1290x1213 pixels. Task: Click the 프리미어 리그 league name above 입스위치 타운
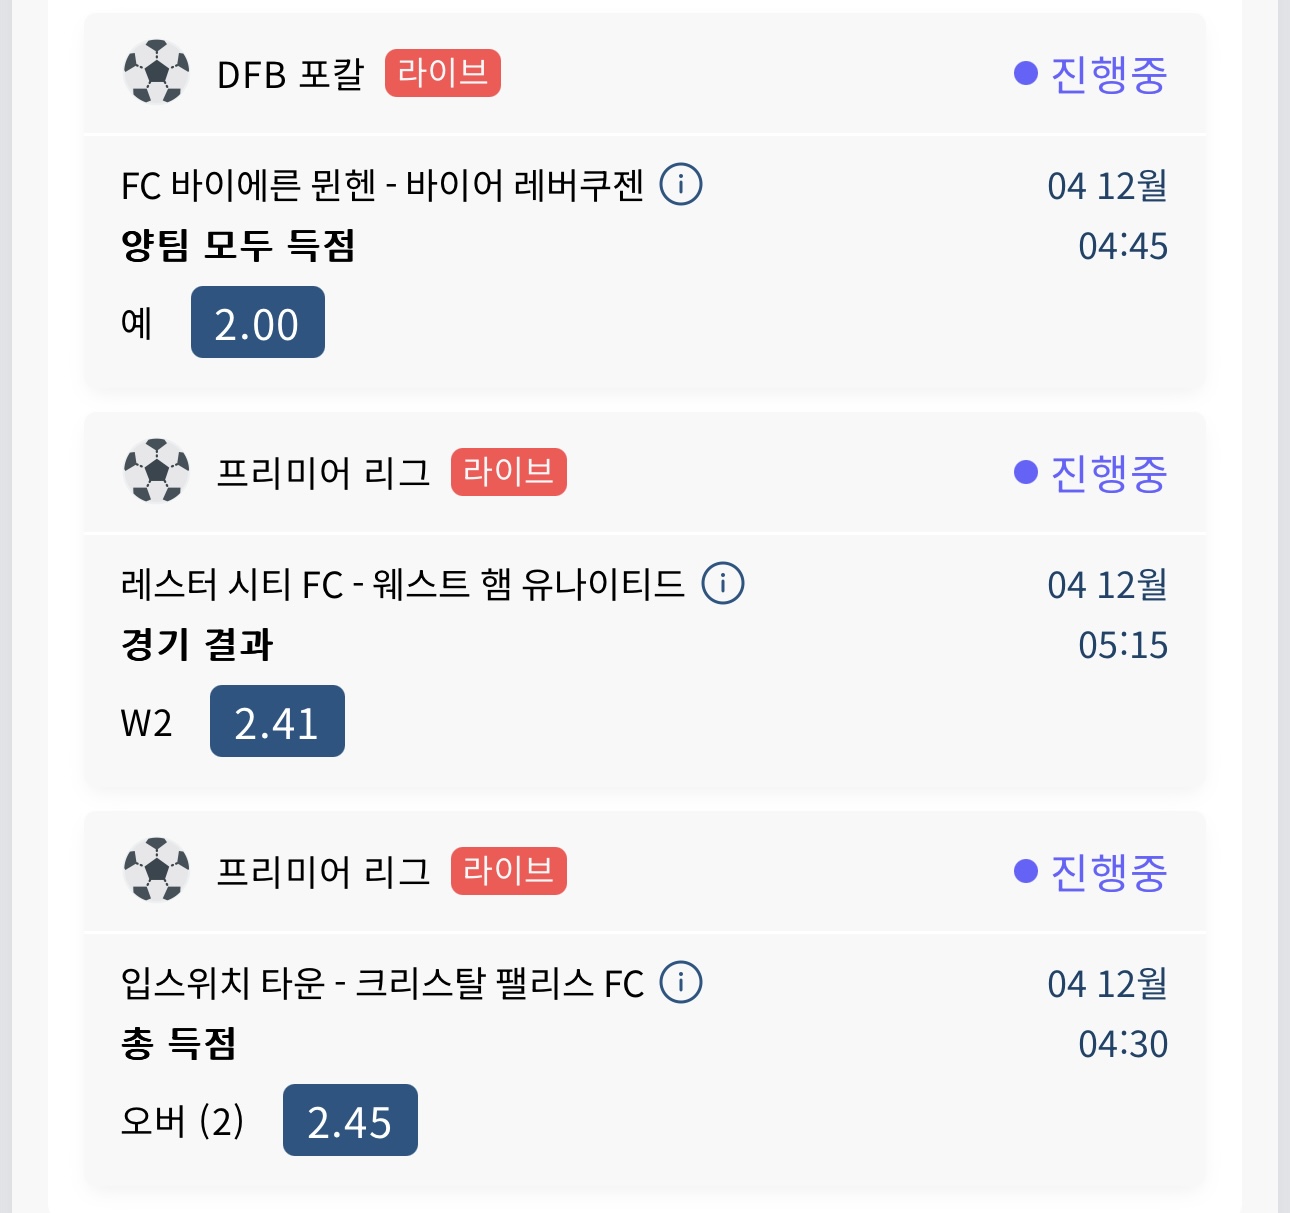click(323, 872)
